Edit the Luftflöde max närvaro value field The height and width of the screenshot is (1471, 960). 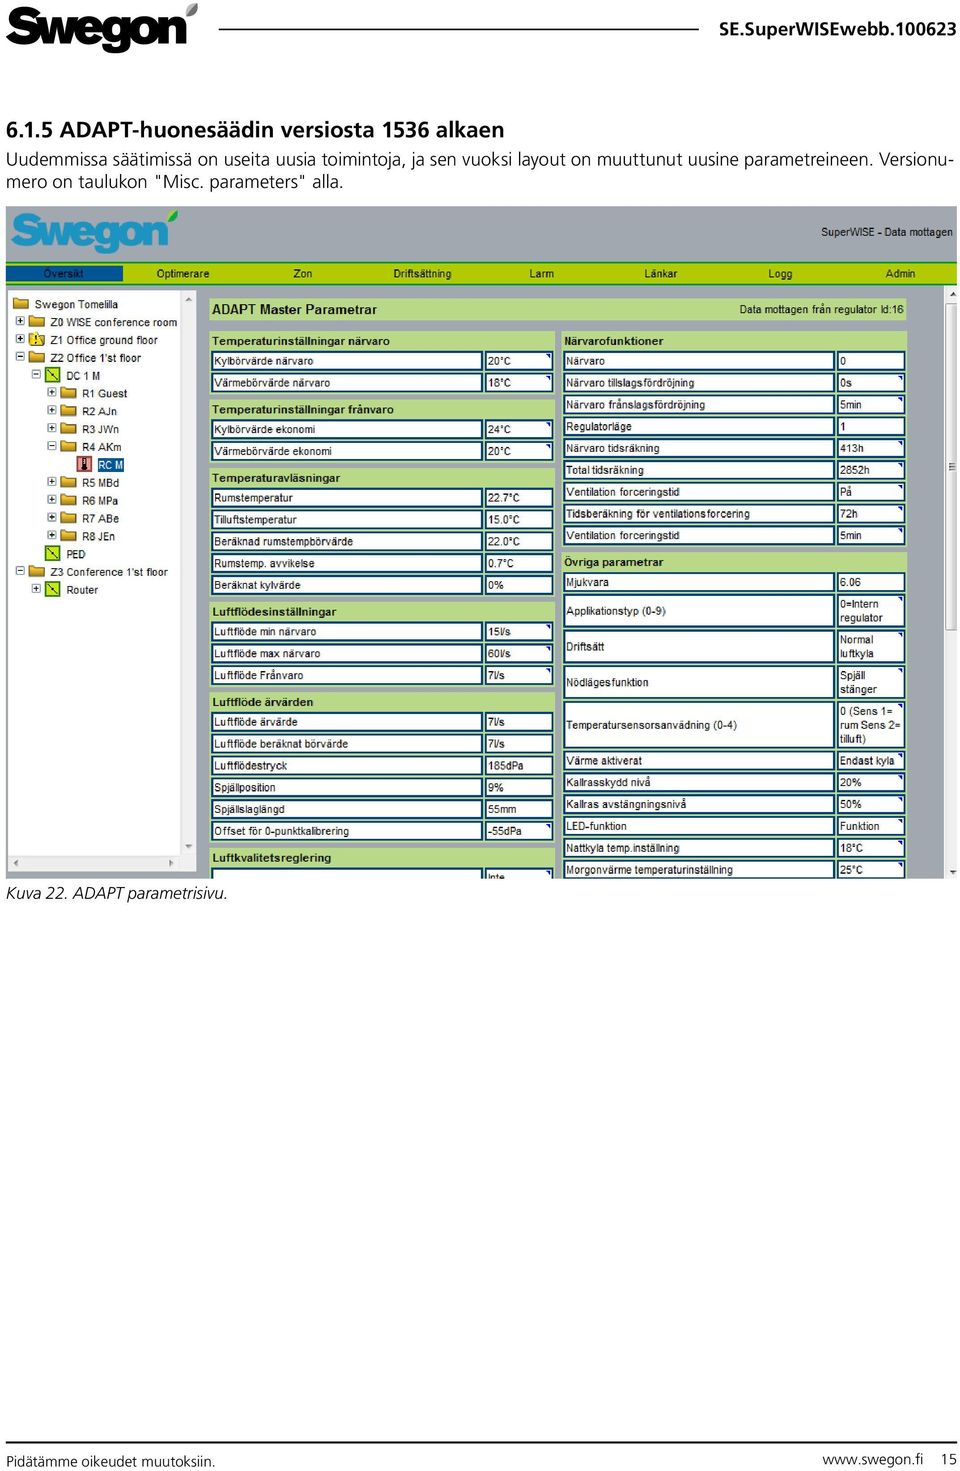[x=519, y=653]
